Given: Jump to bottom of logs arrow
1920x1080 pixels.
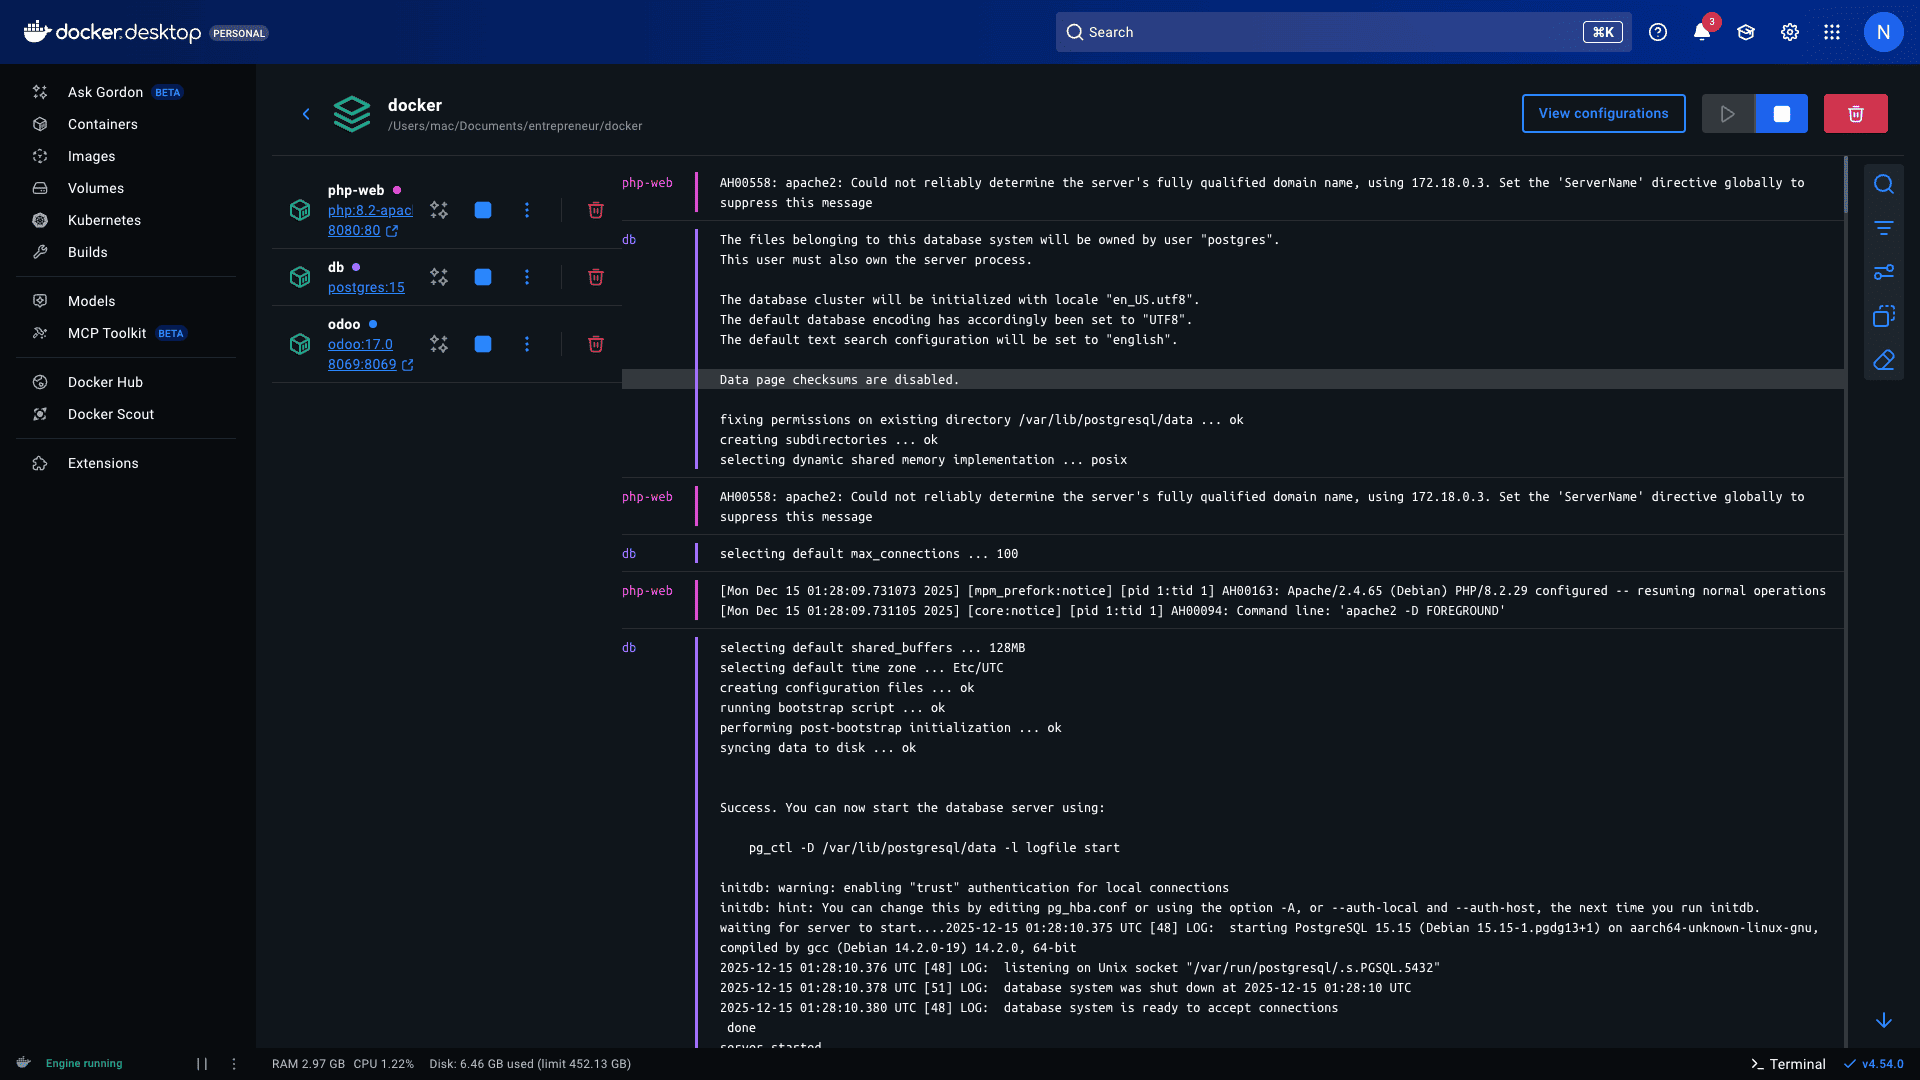Looking at the screenshot, I should pos(1884,1020).
